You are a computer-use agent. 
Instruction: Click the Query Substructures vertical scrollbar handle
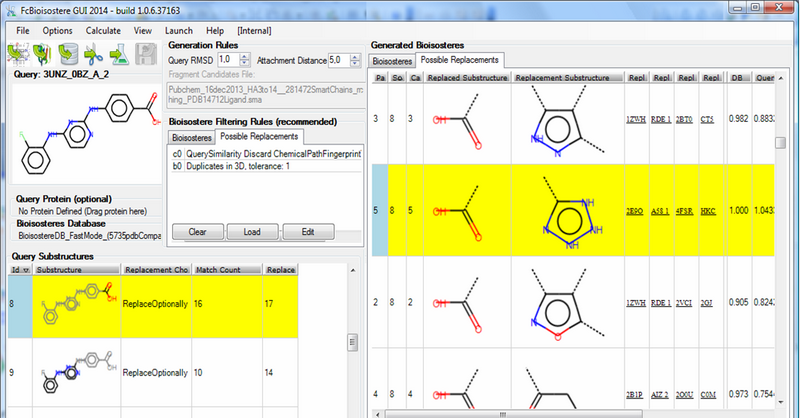click(x=352, y=342)
